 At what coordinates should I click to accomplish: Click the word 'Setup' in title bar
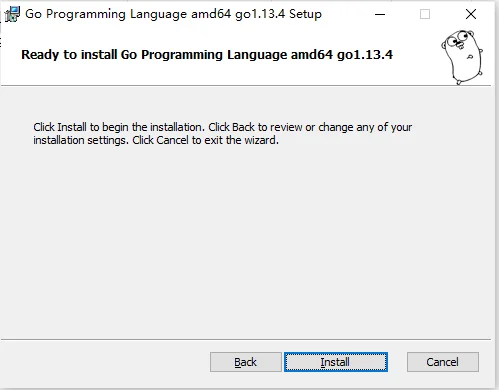coord(305,14)
